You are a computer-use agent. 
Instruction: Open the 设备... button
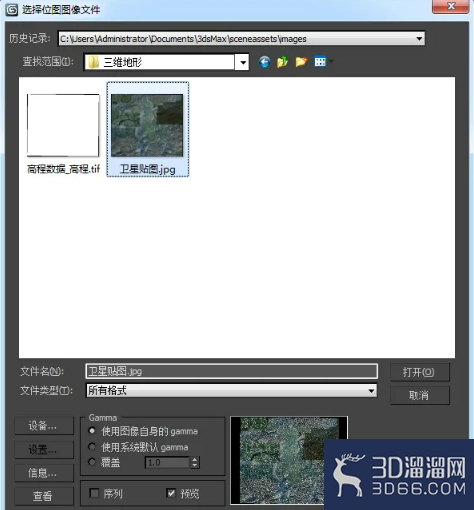click(44, 426)
